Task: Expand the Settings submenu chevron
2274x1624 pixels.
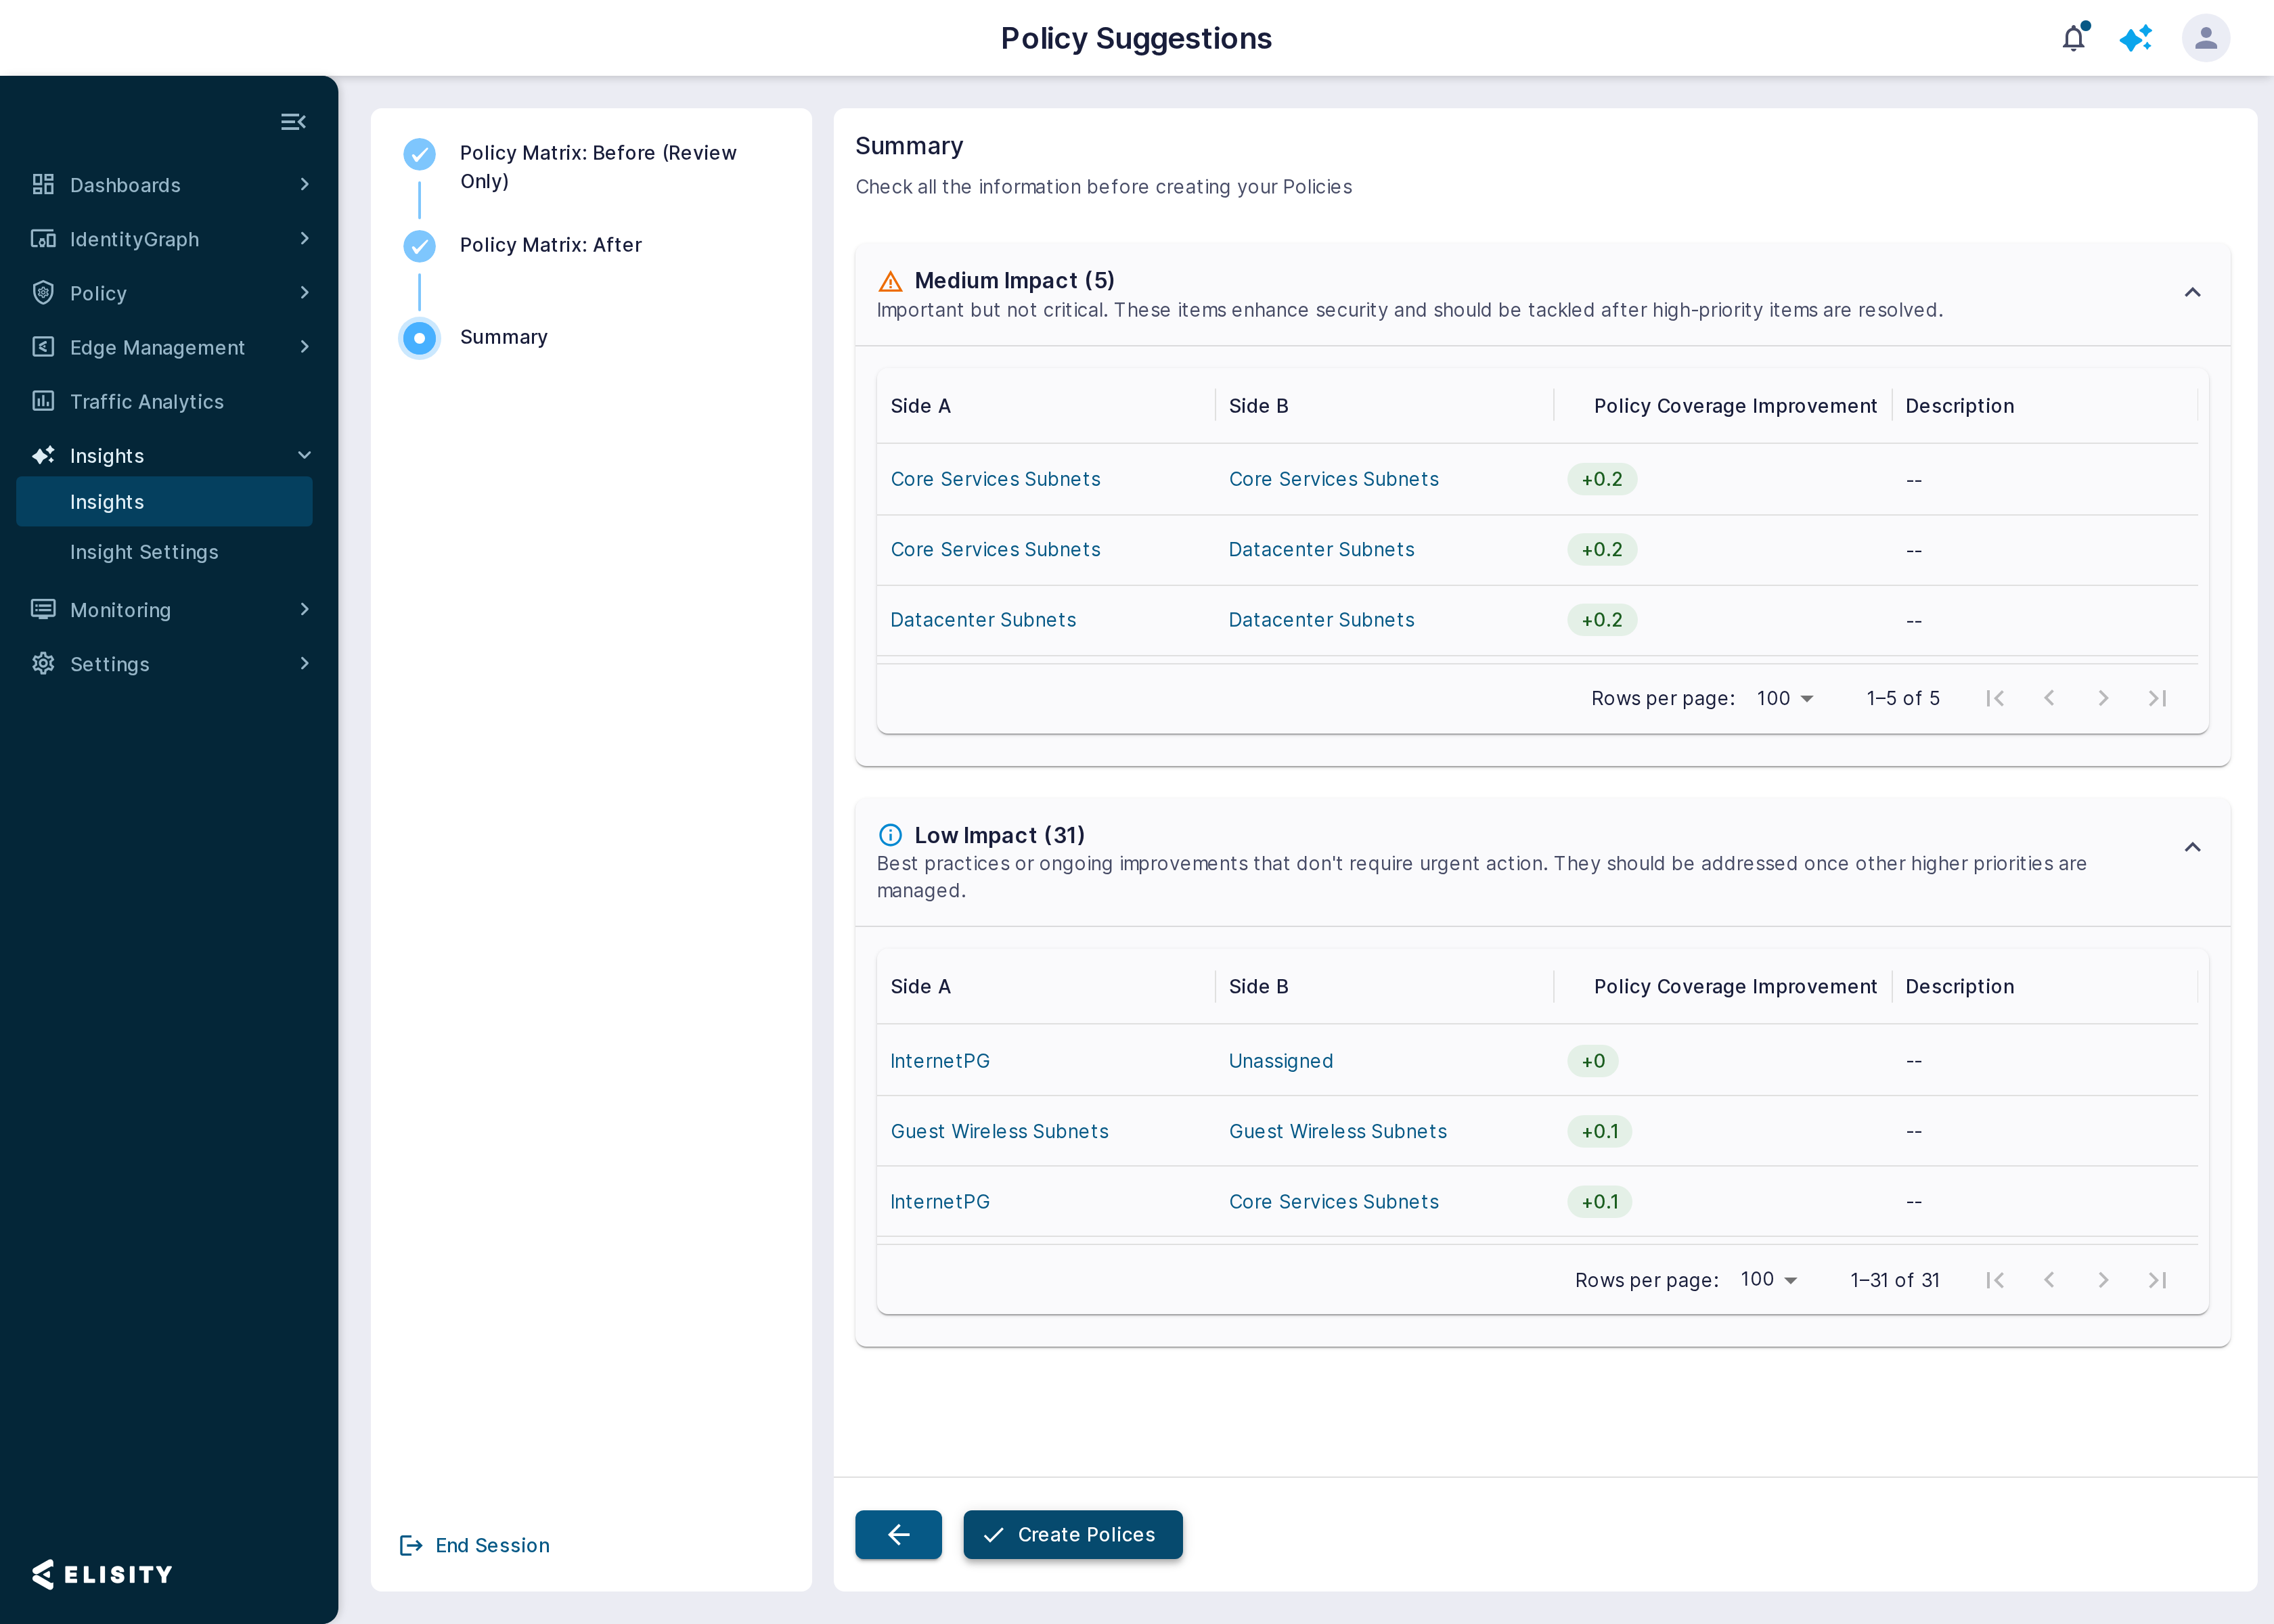Action: coord(304,663)
